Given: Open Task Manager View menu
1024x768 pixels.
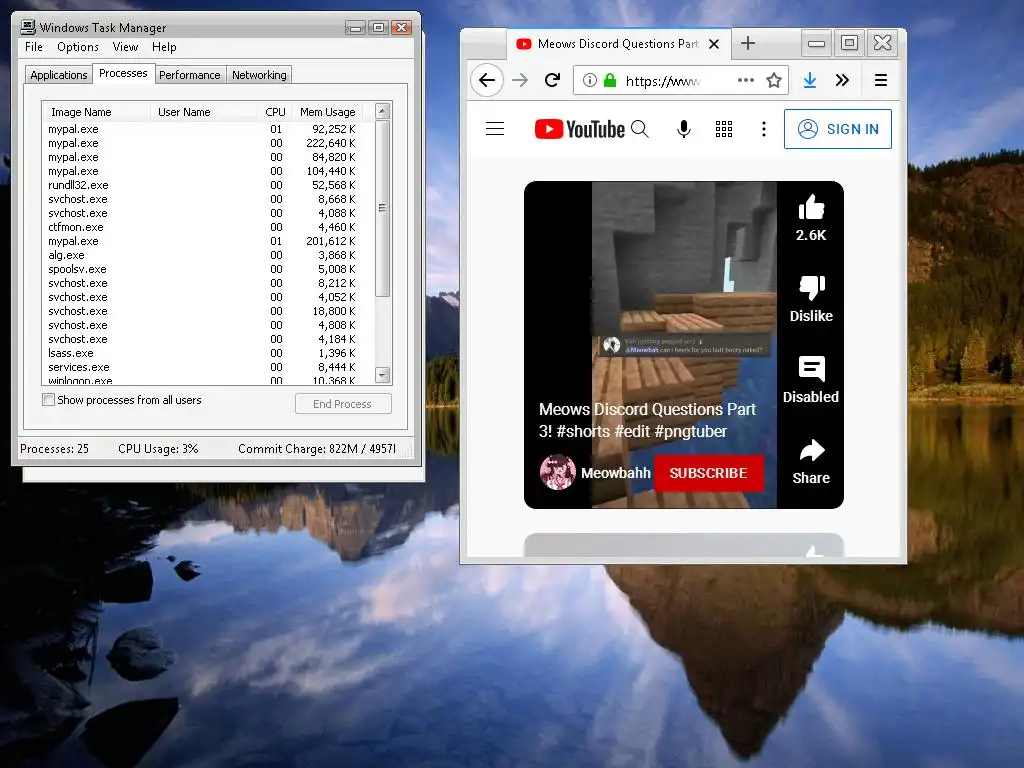Looking at the screenshot, I should (125, 47).
